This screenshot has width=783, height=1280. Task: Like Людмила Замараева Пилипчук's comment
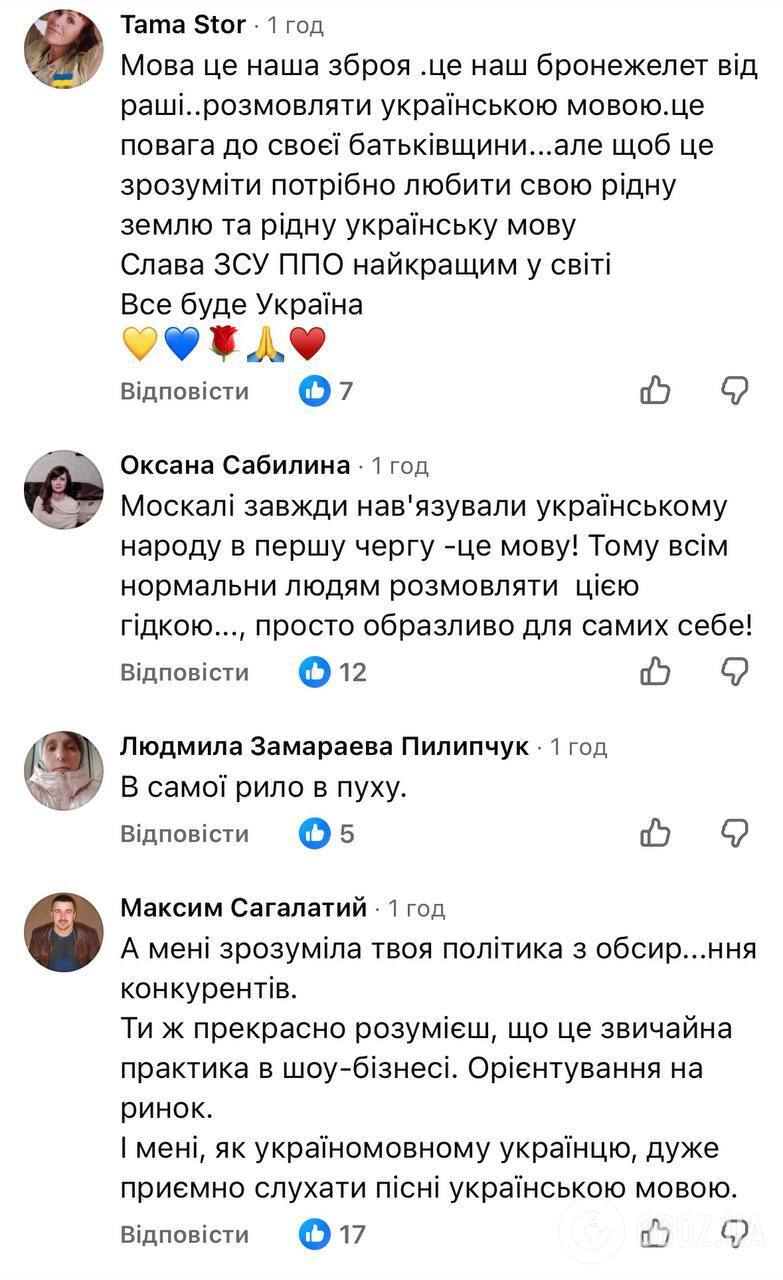pyautogui.click(x=656, y=832)
